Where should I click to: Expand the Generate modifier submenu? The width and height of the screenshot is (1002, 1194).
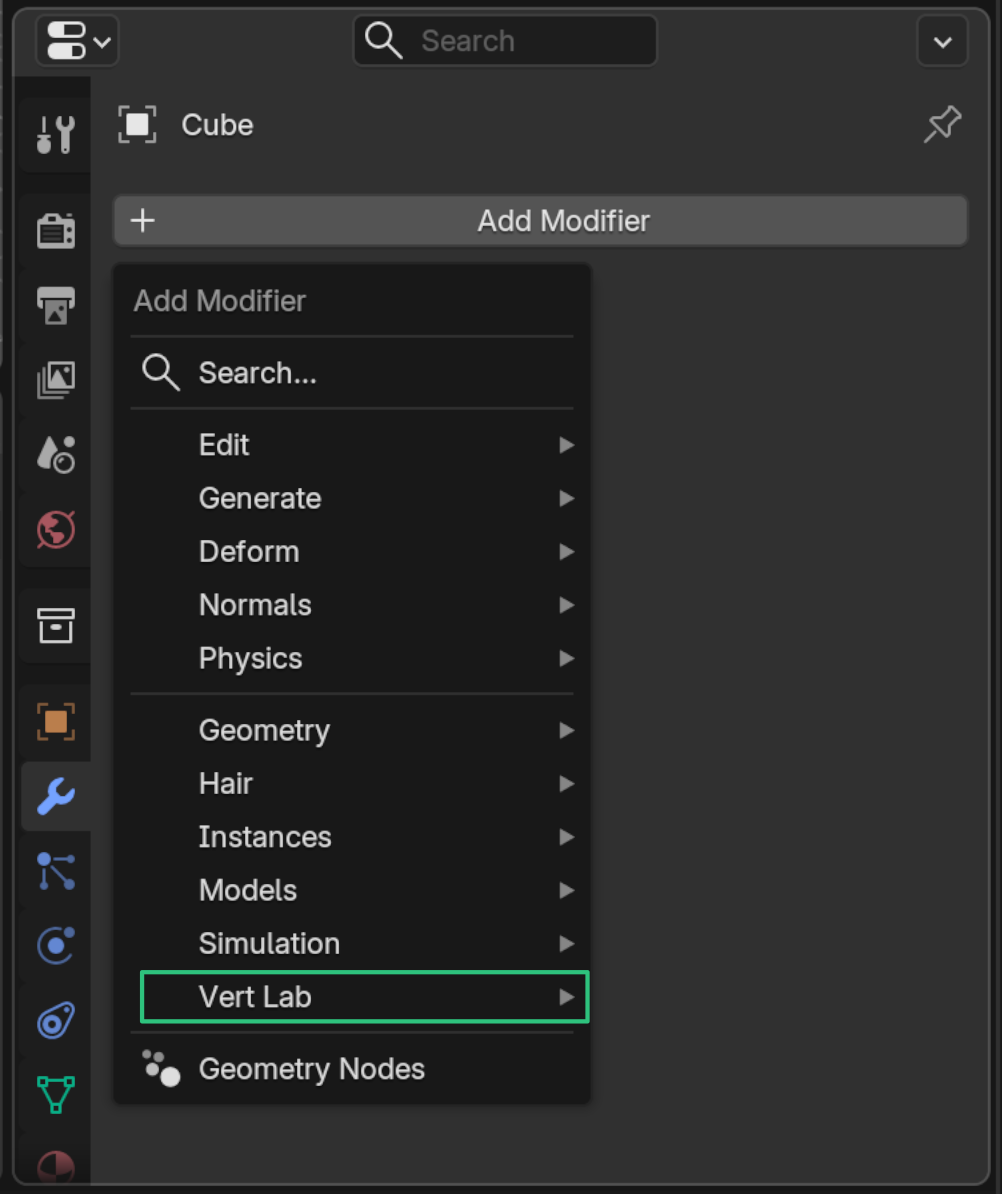[x=352, y=498]
